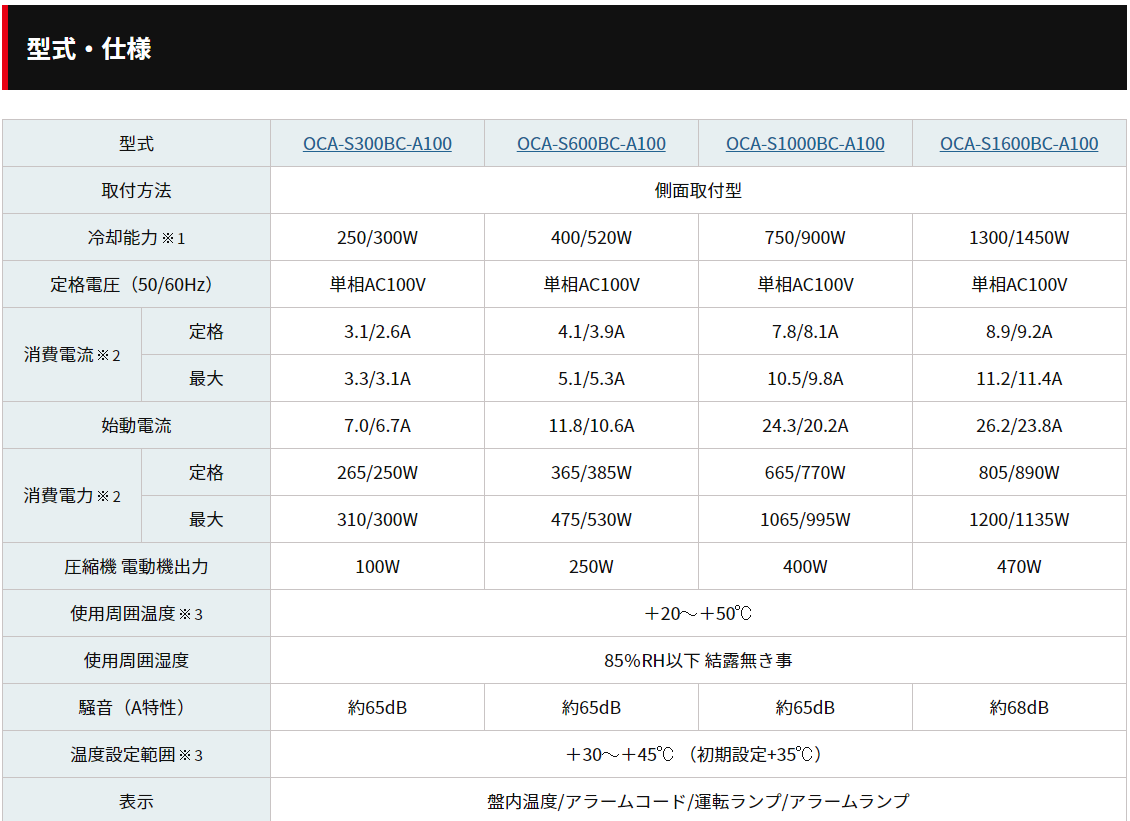
Task: Click the 1065/995W maximum power value
Action: [805, 519]
